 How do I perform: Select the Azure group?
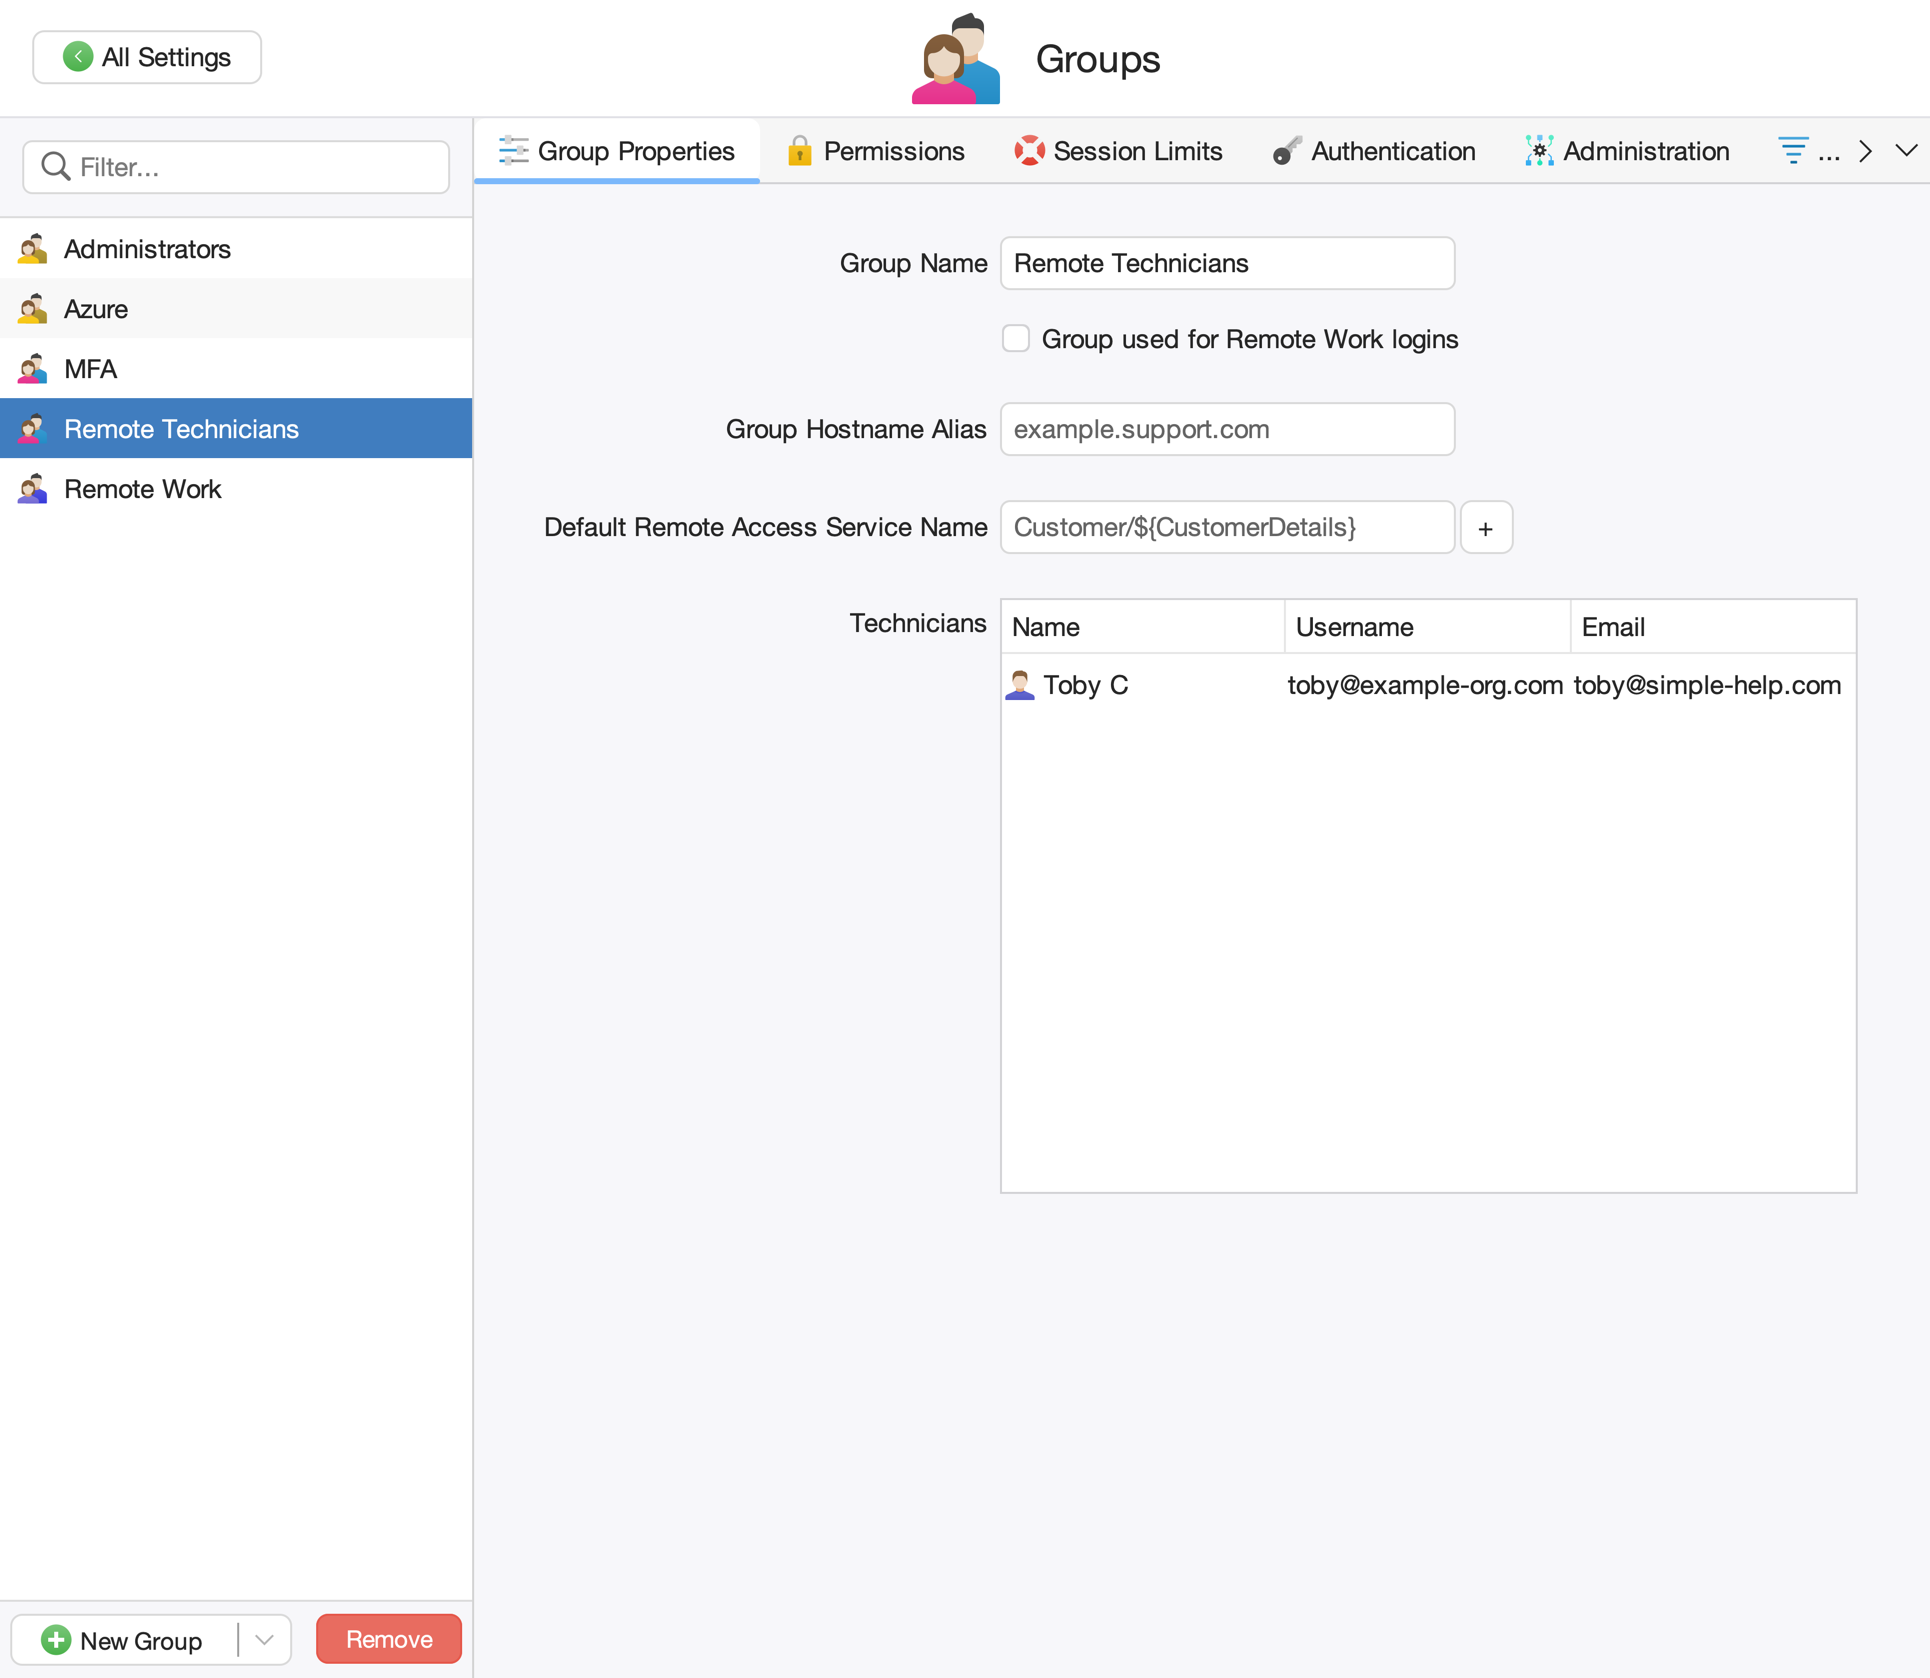(236, 309)
